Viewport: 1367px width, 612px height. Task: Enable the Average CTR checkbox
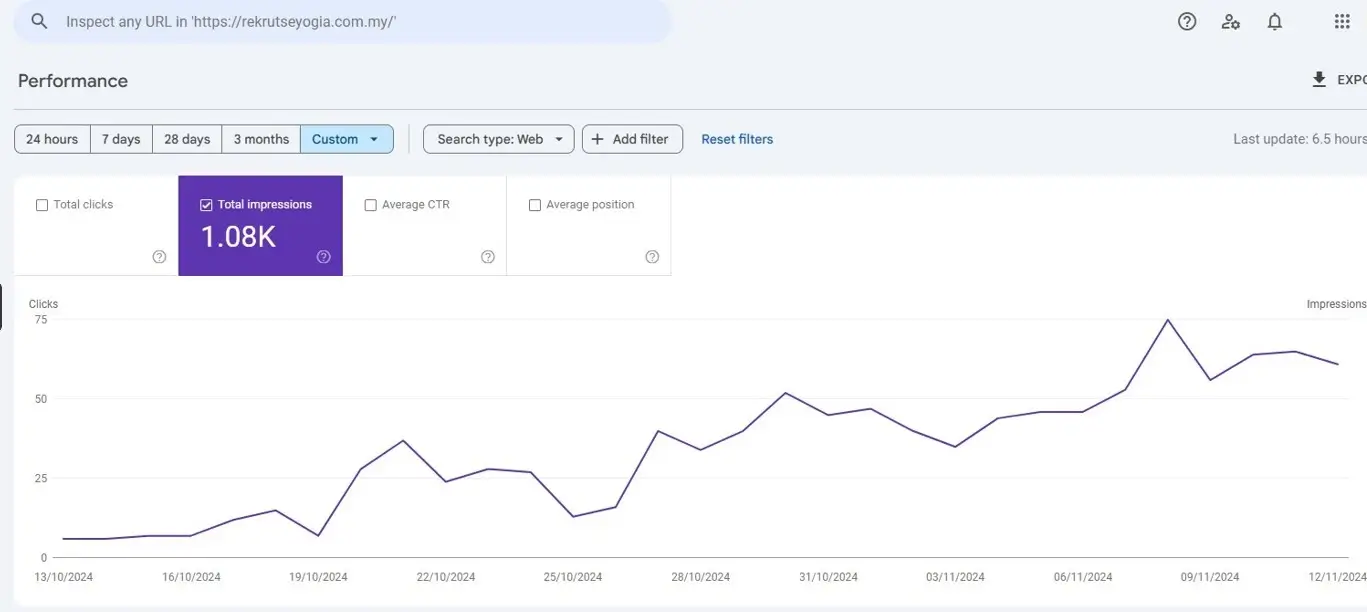click(370, 204)
